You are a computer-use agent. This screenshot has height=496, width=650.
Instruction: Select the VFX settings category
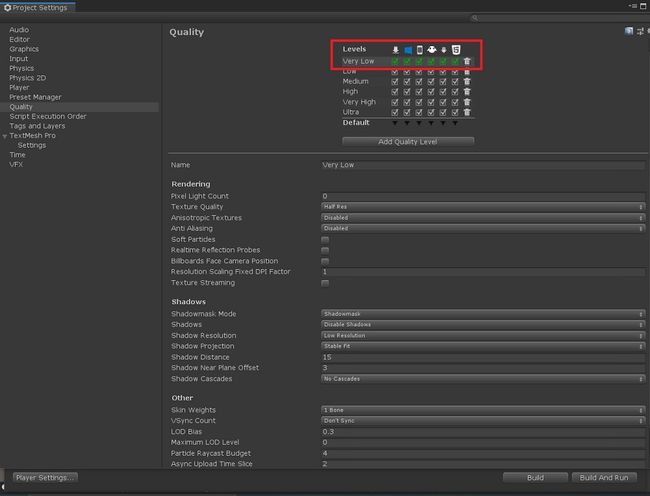pyautogui.click(x=16, y=165)
